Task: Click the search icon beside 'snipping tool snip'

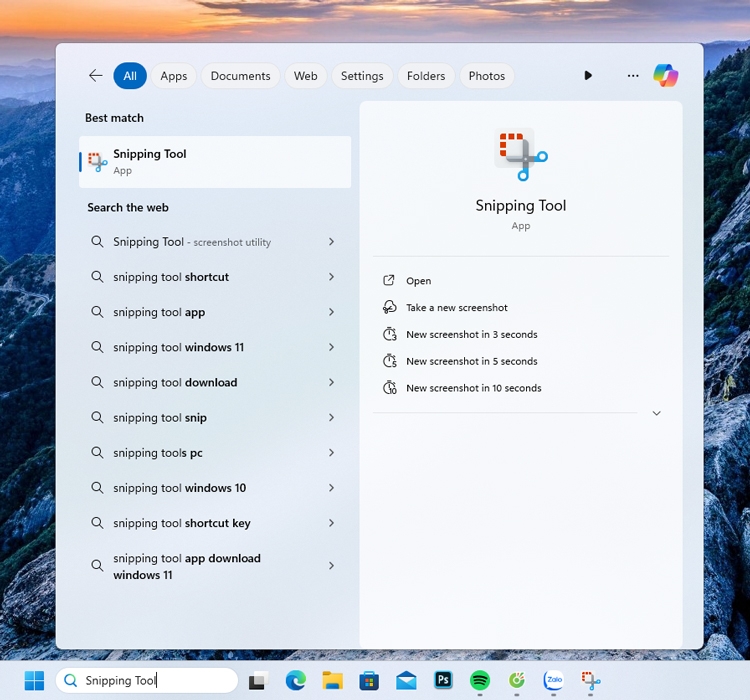Action: coord(97,417)
